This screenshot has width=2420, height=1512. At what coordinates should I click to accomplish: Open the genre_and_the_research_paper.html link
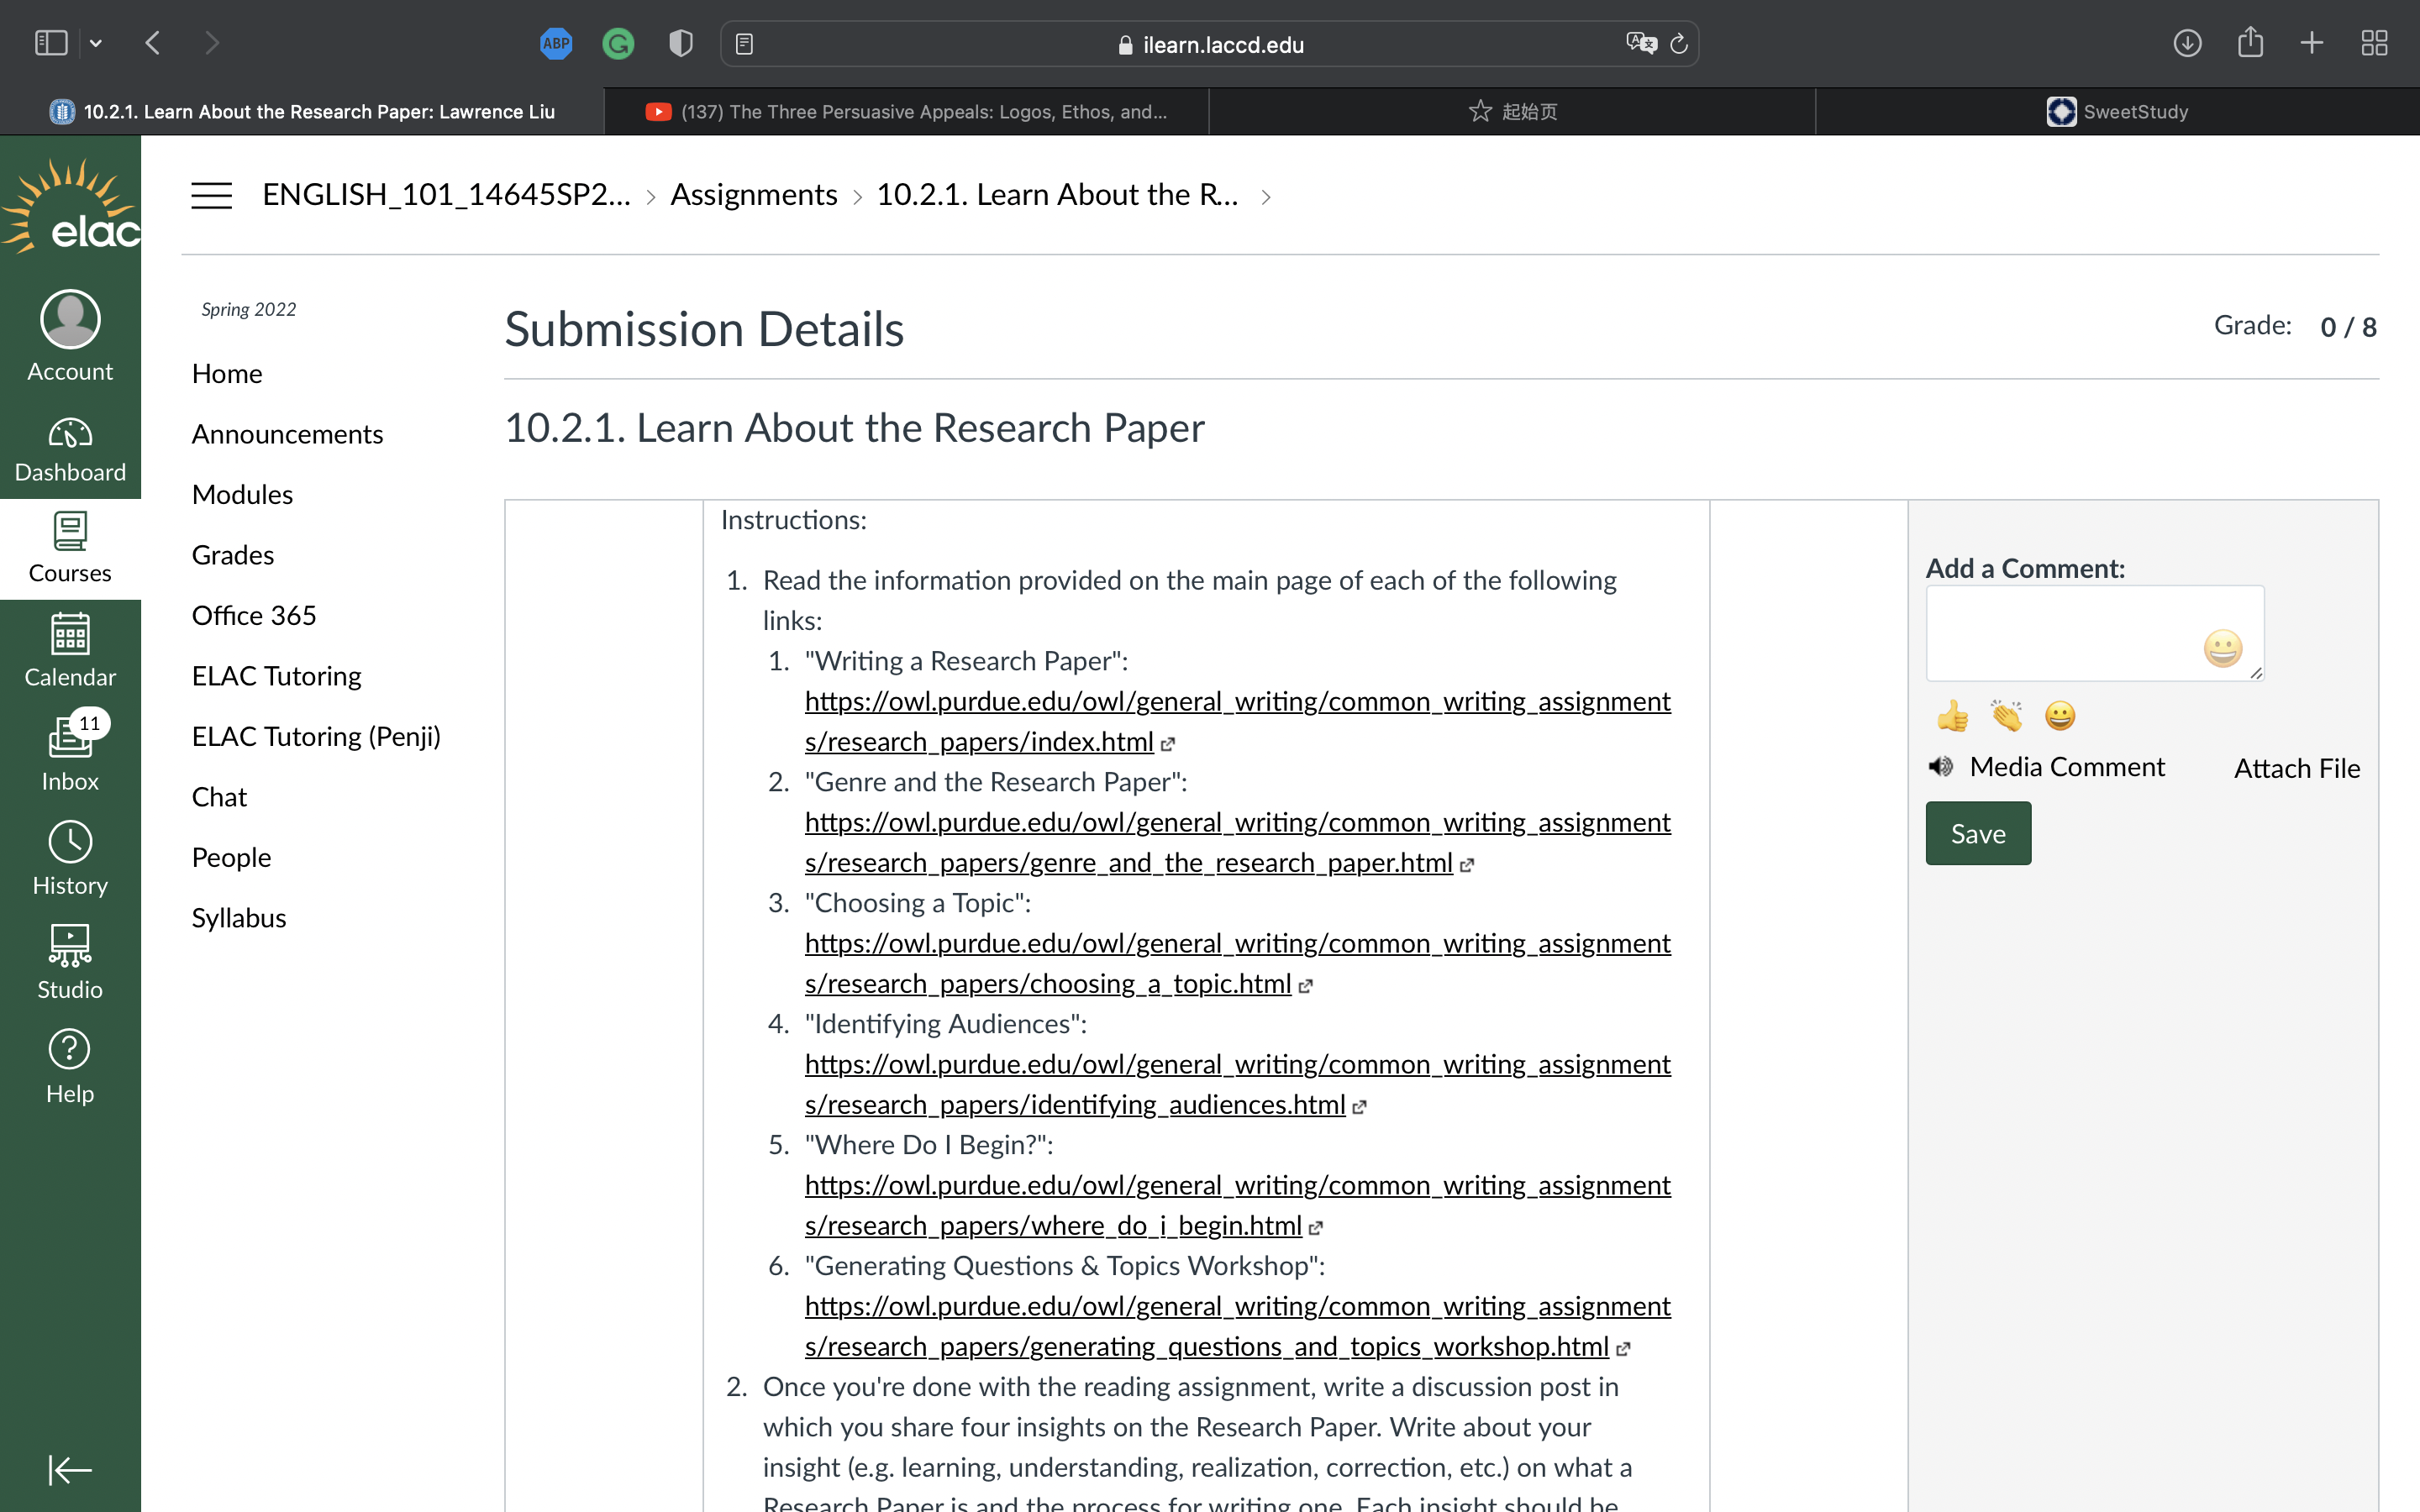pyautogui.click(x=1238, y=842)
